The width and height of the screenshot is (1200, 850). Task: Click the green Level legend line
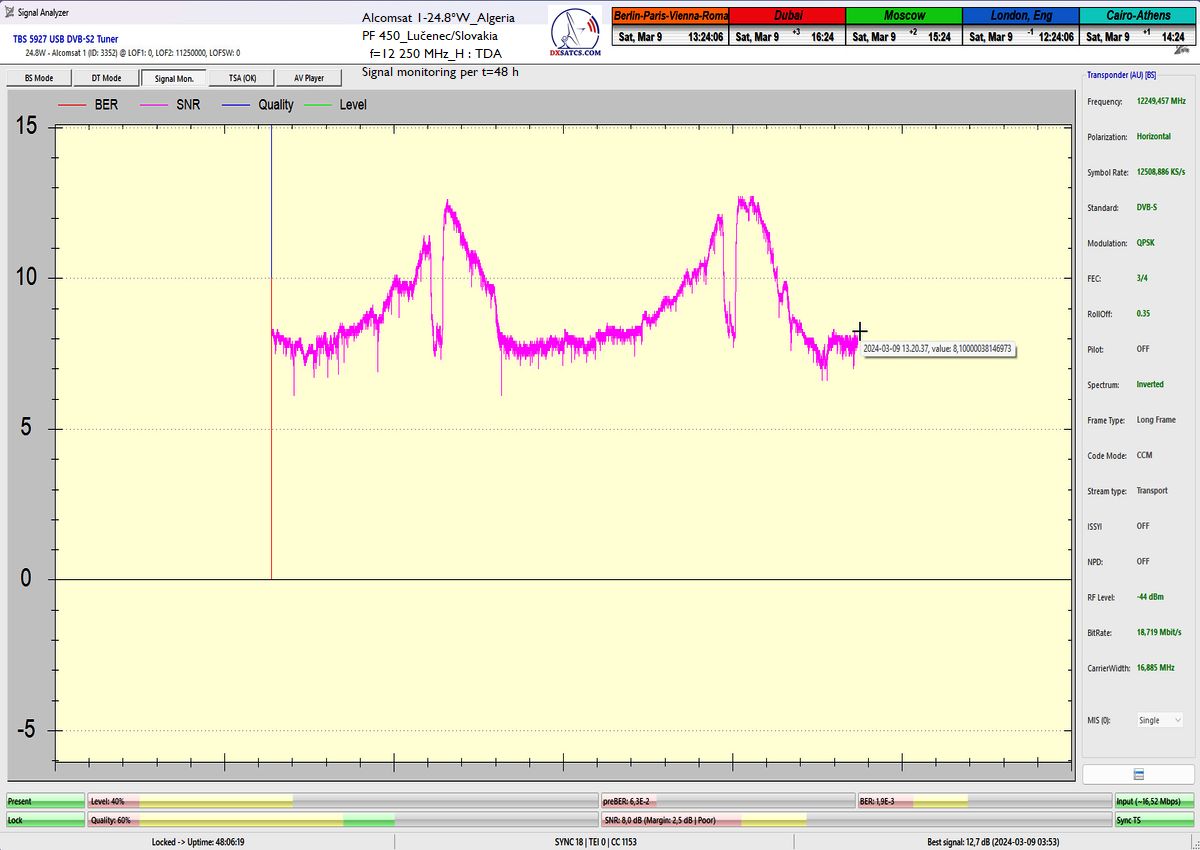[318, 105]
